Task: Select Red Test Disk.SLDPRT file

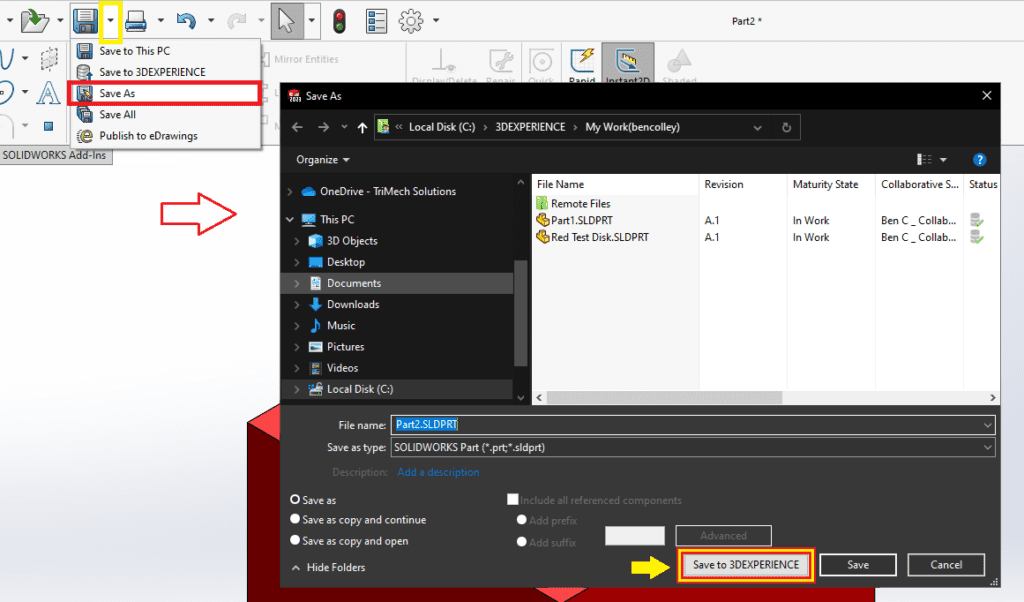Action: 600,238
